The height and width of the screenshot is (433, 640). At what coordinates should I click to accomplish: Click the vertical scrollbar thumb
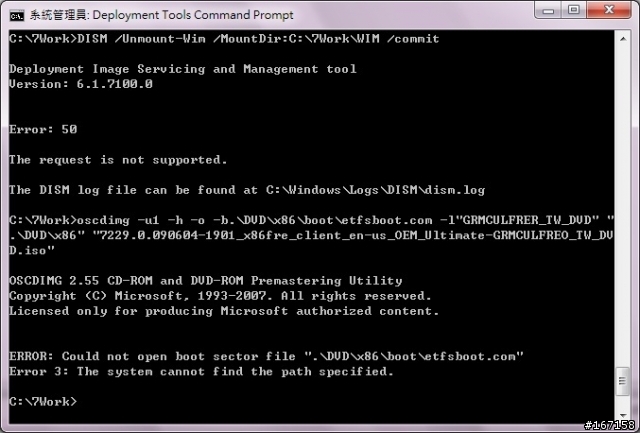(x=623, y=381)
